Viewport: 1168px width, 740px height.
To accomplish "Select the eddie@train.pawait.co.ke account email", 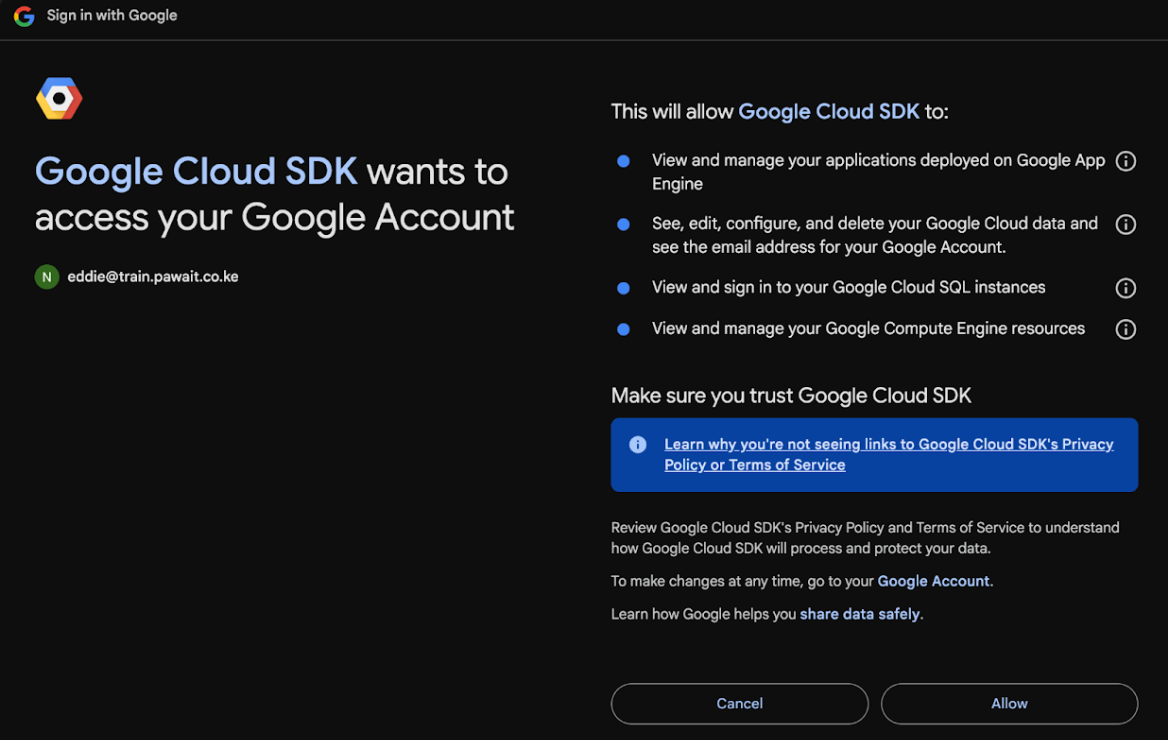I will 153,277.
